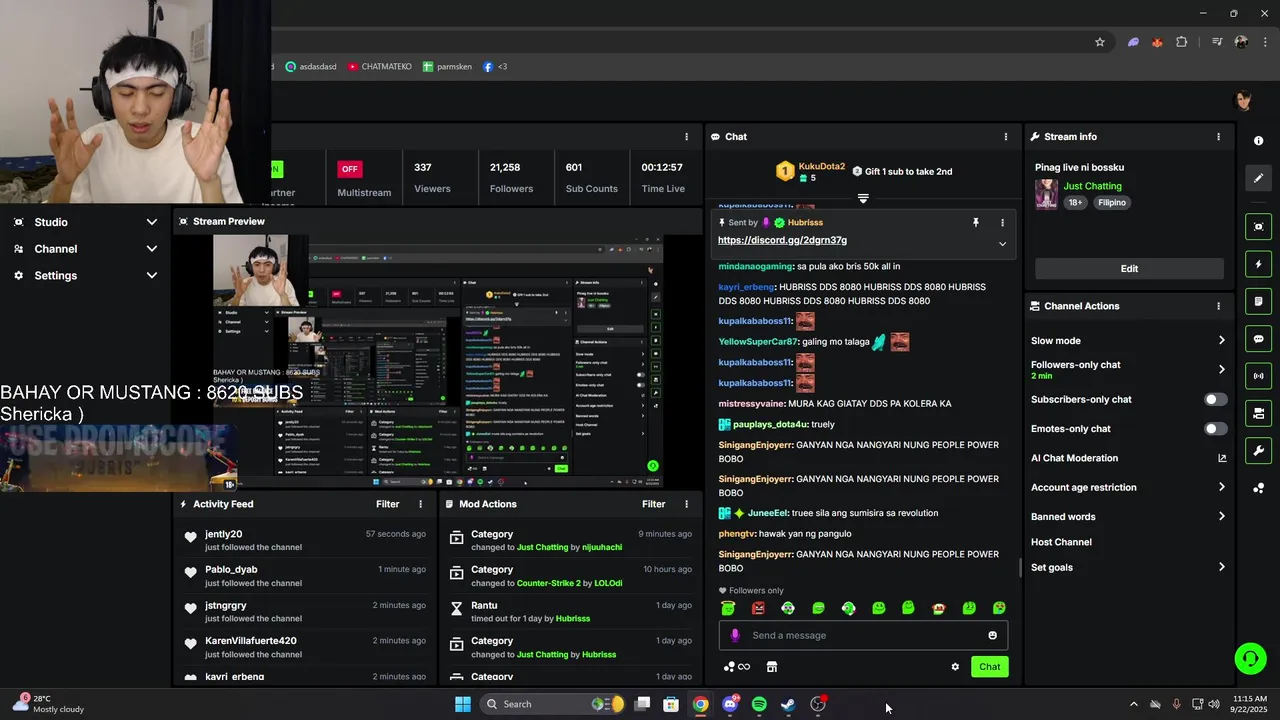The width and height of the screenshot is (1280, 720).
Task: Click the pin icon on pinned message
Action: [976, 223]
